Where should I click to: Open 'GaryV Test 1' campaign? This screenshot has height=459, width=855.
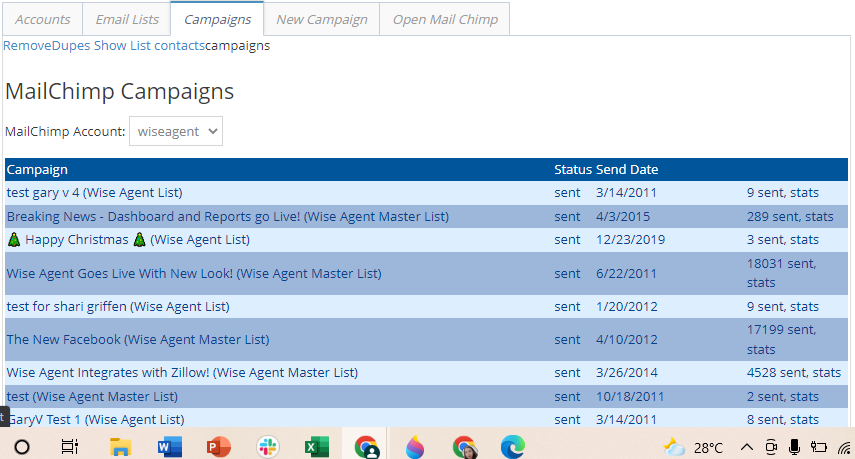point(95,419)
